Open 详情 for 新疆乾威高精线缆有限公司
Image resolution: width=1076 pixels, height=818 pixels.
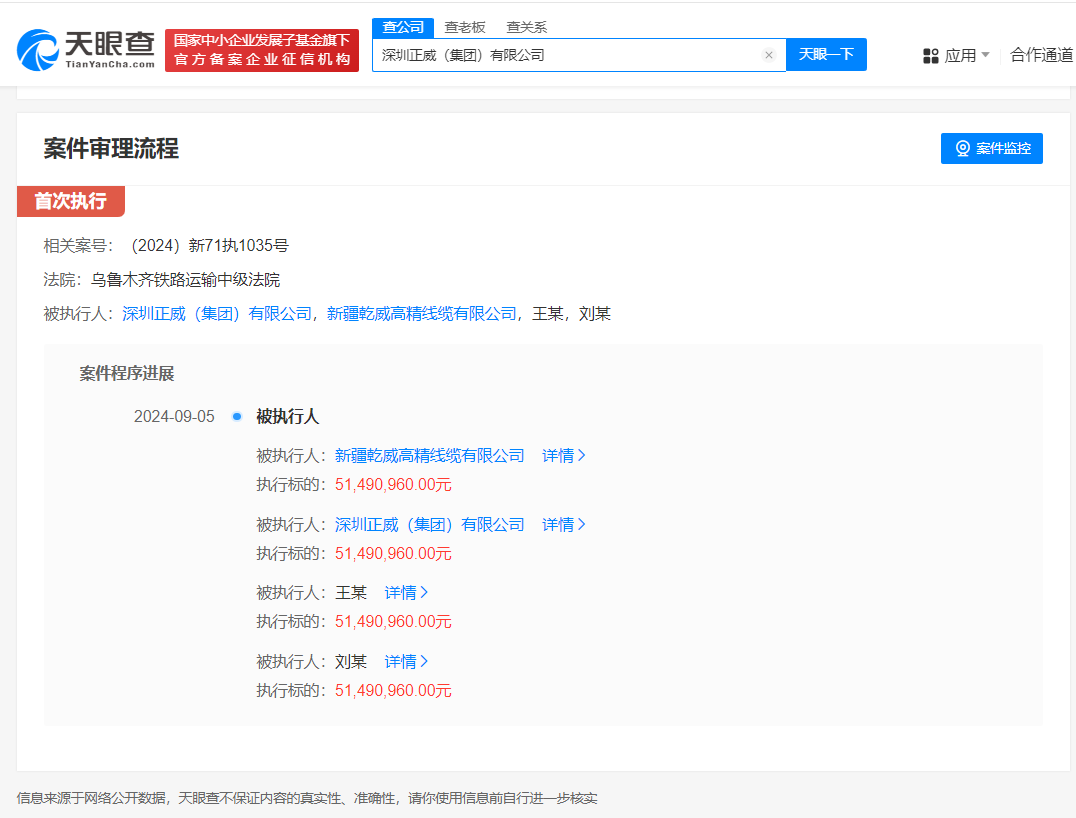coord(563,456)
